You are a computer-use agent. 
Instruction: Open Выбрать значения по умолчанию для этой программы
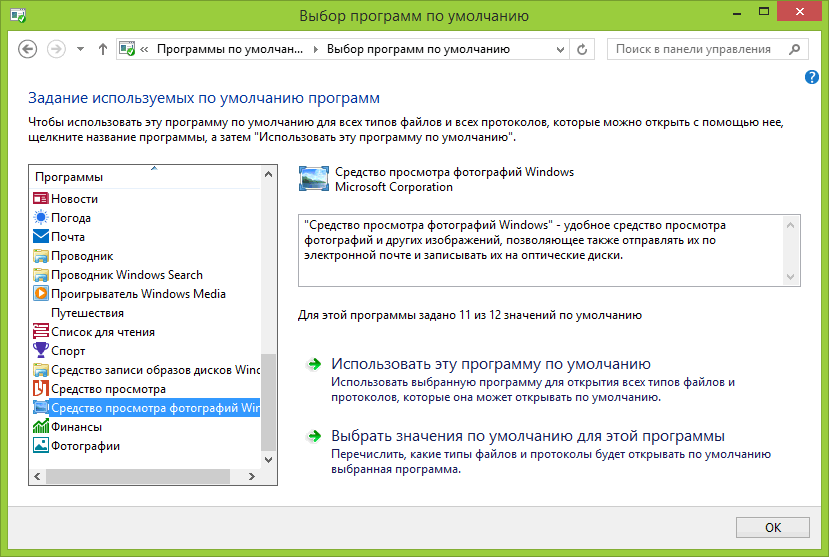pos(527,436)
